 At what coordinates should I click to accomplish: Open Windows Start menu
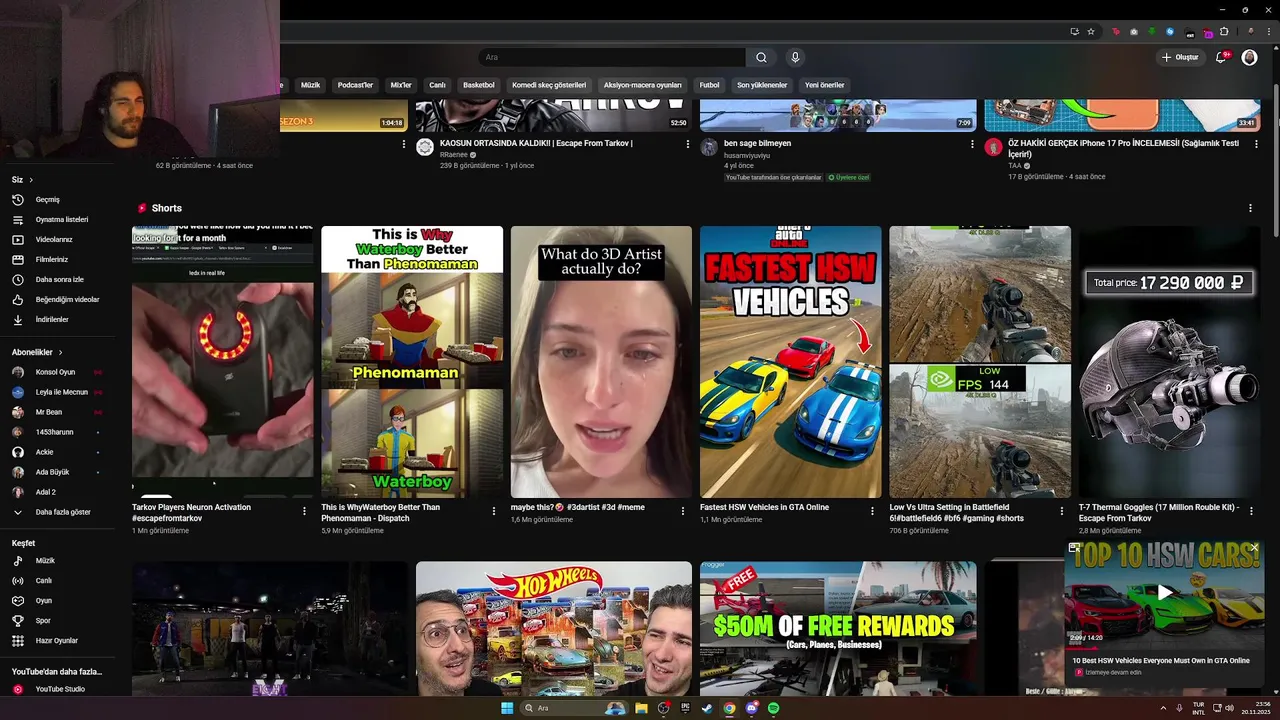pos(507,708)
